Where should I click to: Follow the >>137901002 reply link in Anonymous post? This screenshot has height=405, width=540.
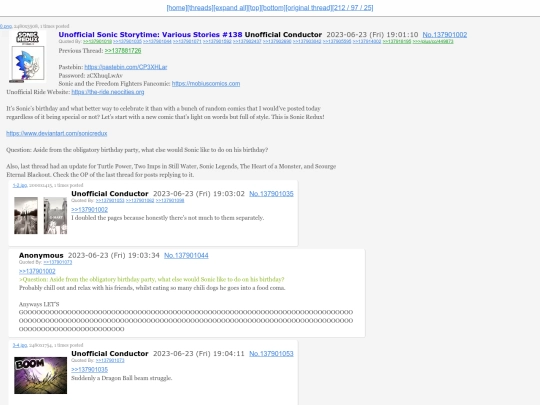coord(37,271)
